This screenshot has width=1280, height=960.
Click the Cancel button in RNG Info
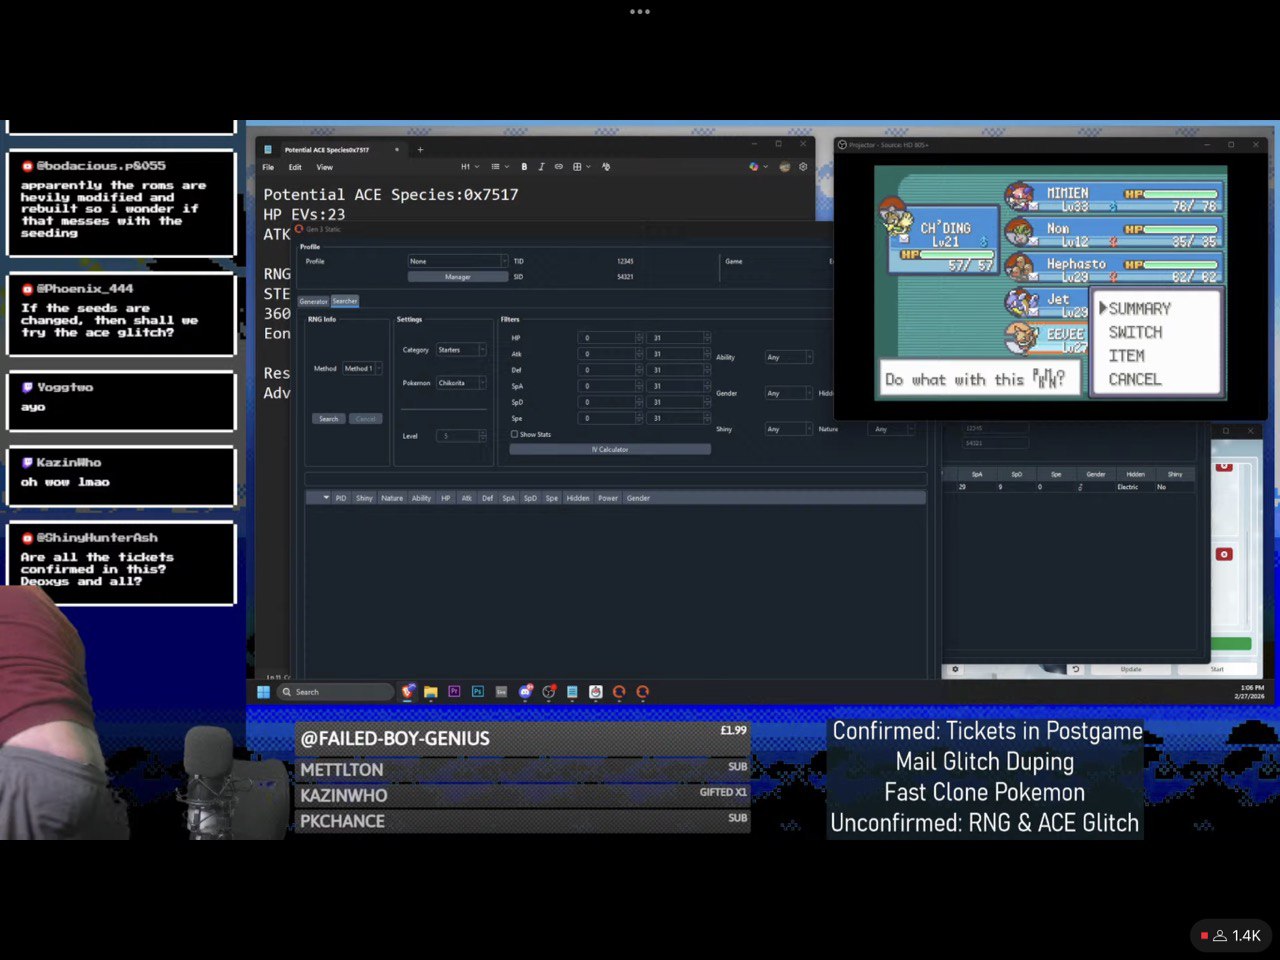366,419
